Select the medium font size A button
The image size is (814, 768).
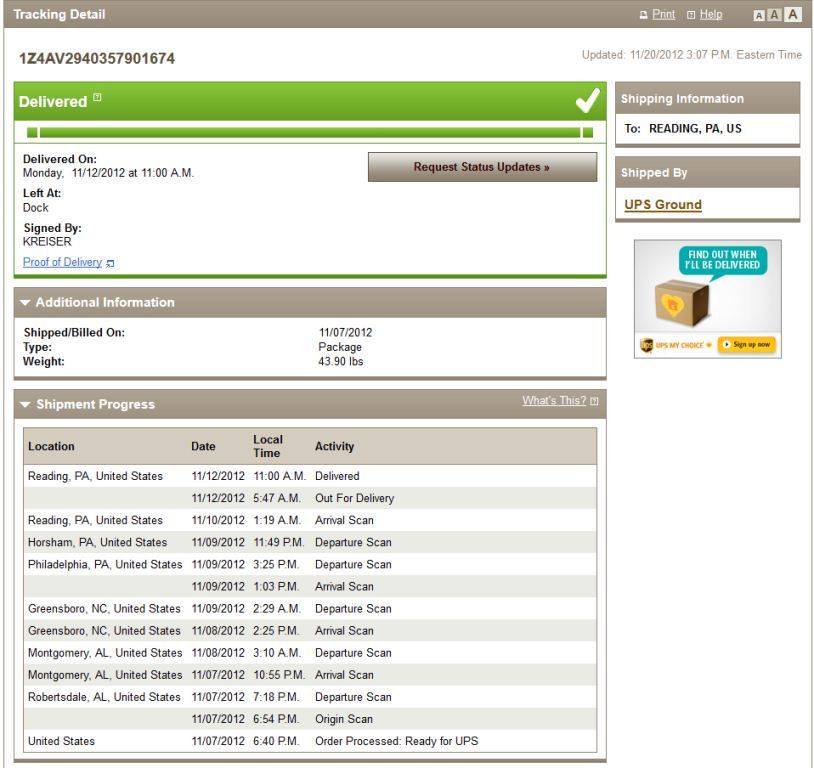pyautogui.click(x=776, y=15)
